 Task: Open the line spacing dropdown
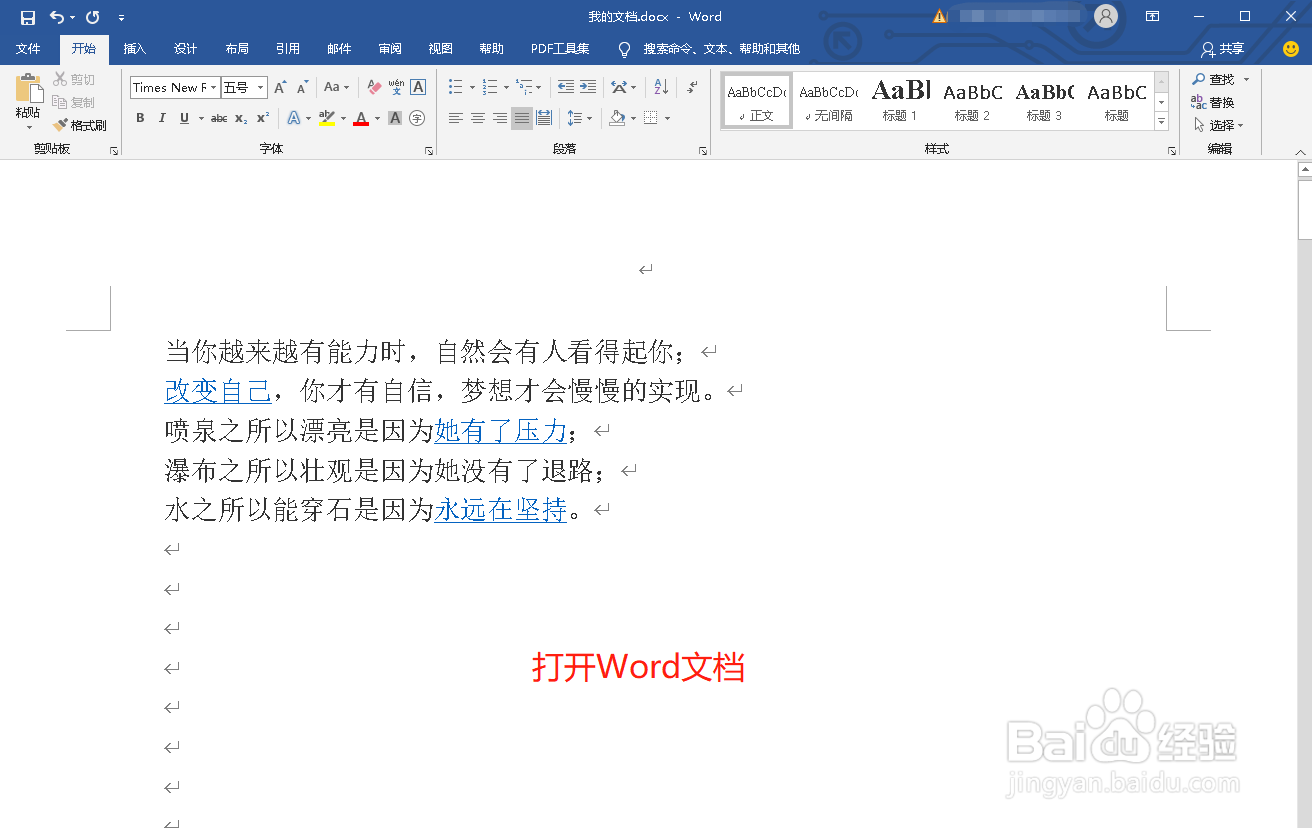[x=579, y=118]
